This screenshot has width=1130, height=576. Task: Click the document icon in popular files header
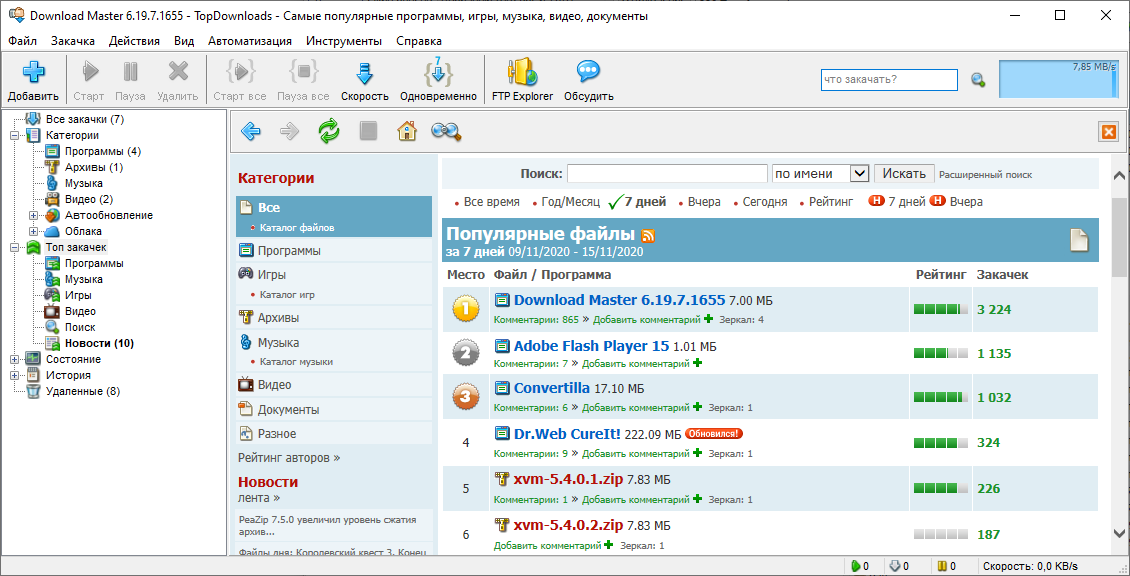1079,240
